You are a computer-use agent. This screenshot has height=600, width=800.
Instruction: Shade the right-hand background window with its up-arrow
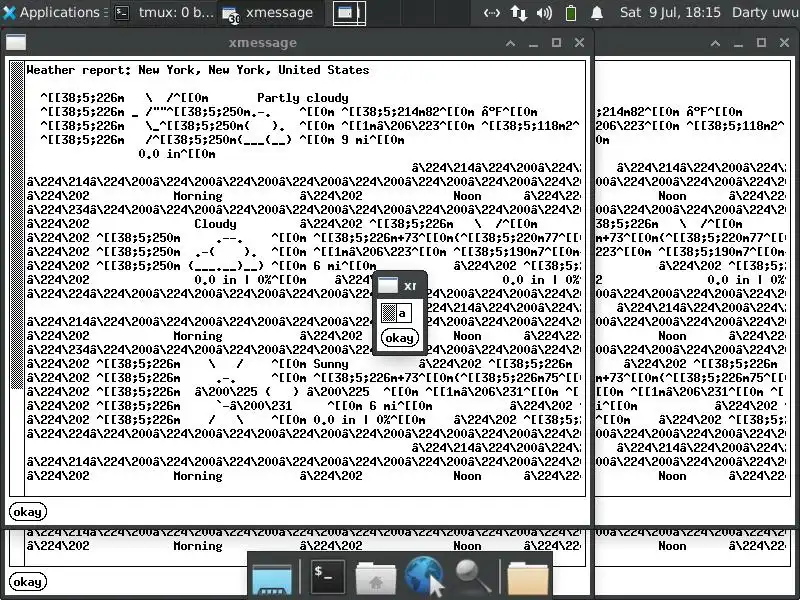pos(715,43)
